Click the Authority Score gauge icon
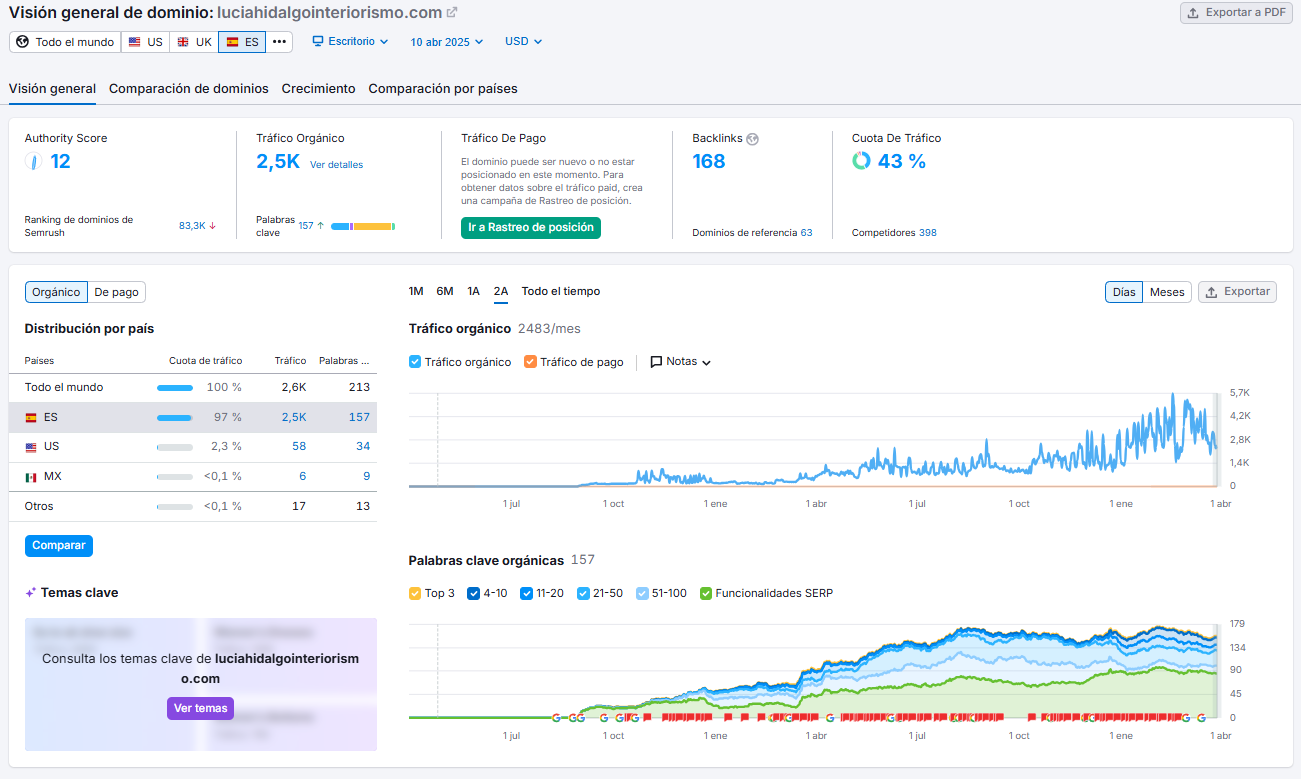Image resolution: width=1301 pixels, height=779 pixels. coord(33,161)
